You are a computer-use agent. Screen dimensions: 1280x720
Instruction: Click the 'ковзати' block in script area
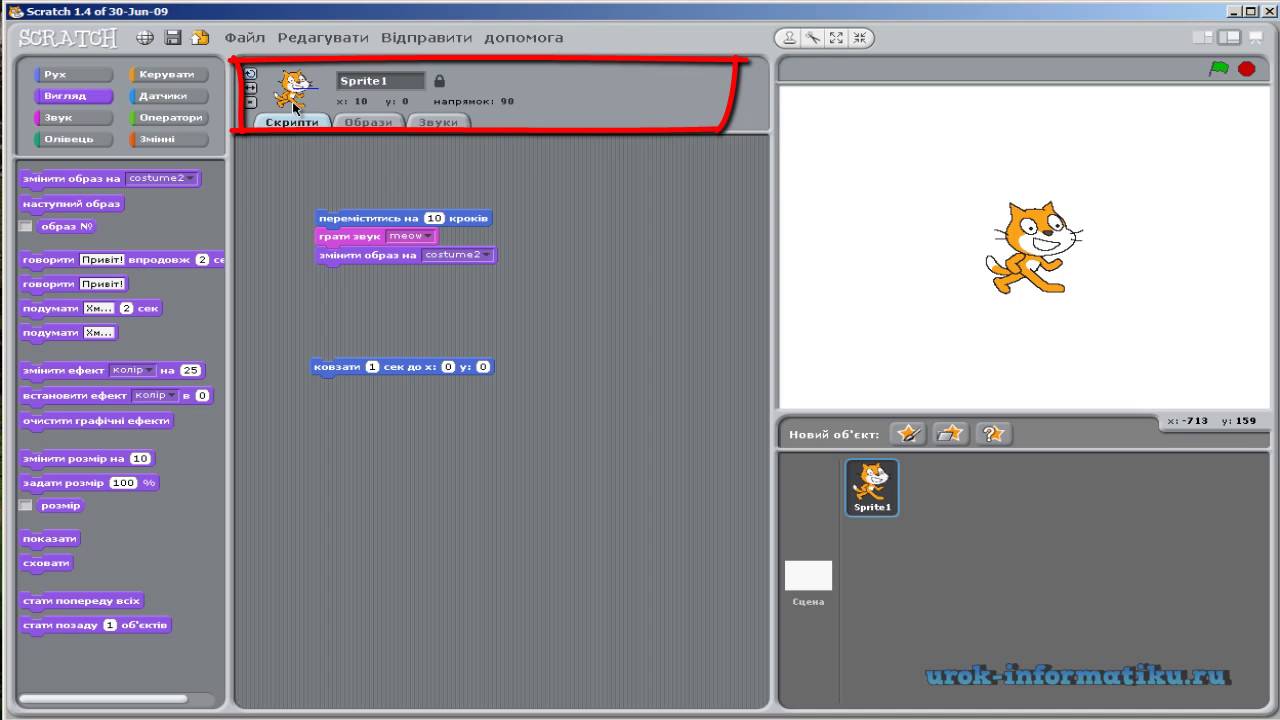[x=402, y=367]
